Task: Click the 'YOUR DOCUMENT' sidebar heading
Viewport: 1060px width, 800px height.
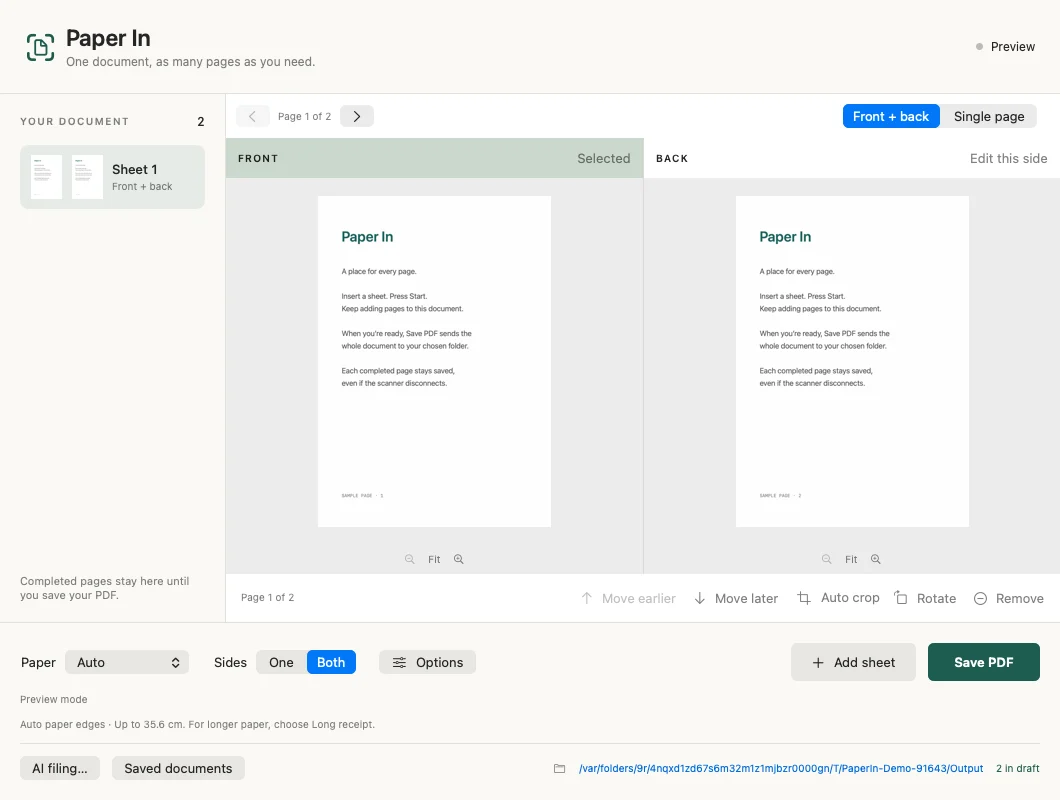Action: click(x=74, y=122)
